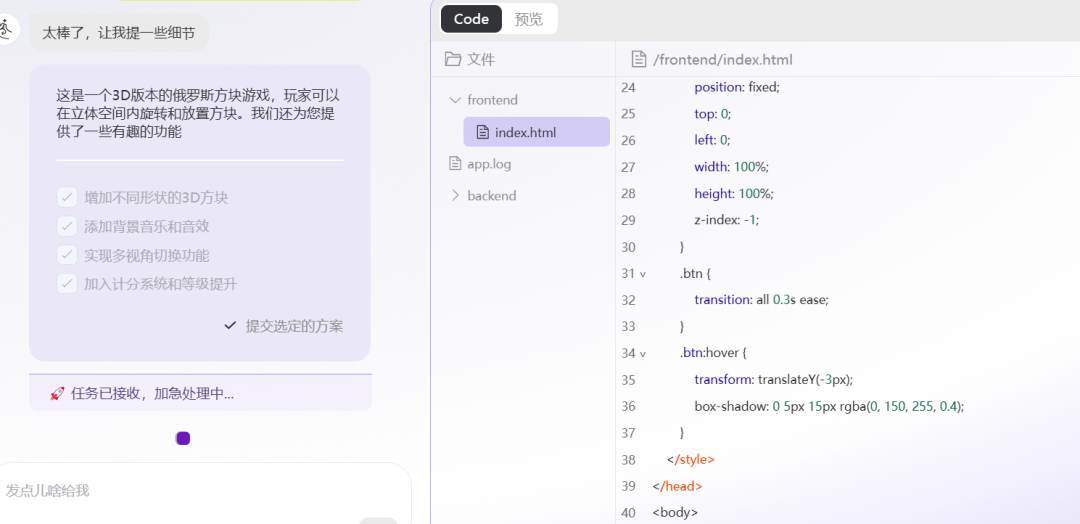Image resolution: width=1080 pixels, height=524 pixels.
Task: Toggle checkbox 加入计分系统和等级提升
Action: (x=67, y=283)
